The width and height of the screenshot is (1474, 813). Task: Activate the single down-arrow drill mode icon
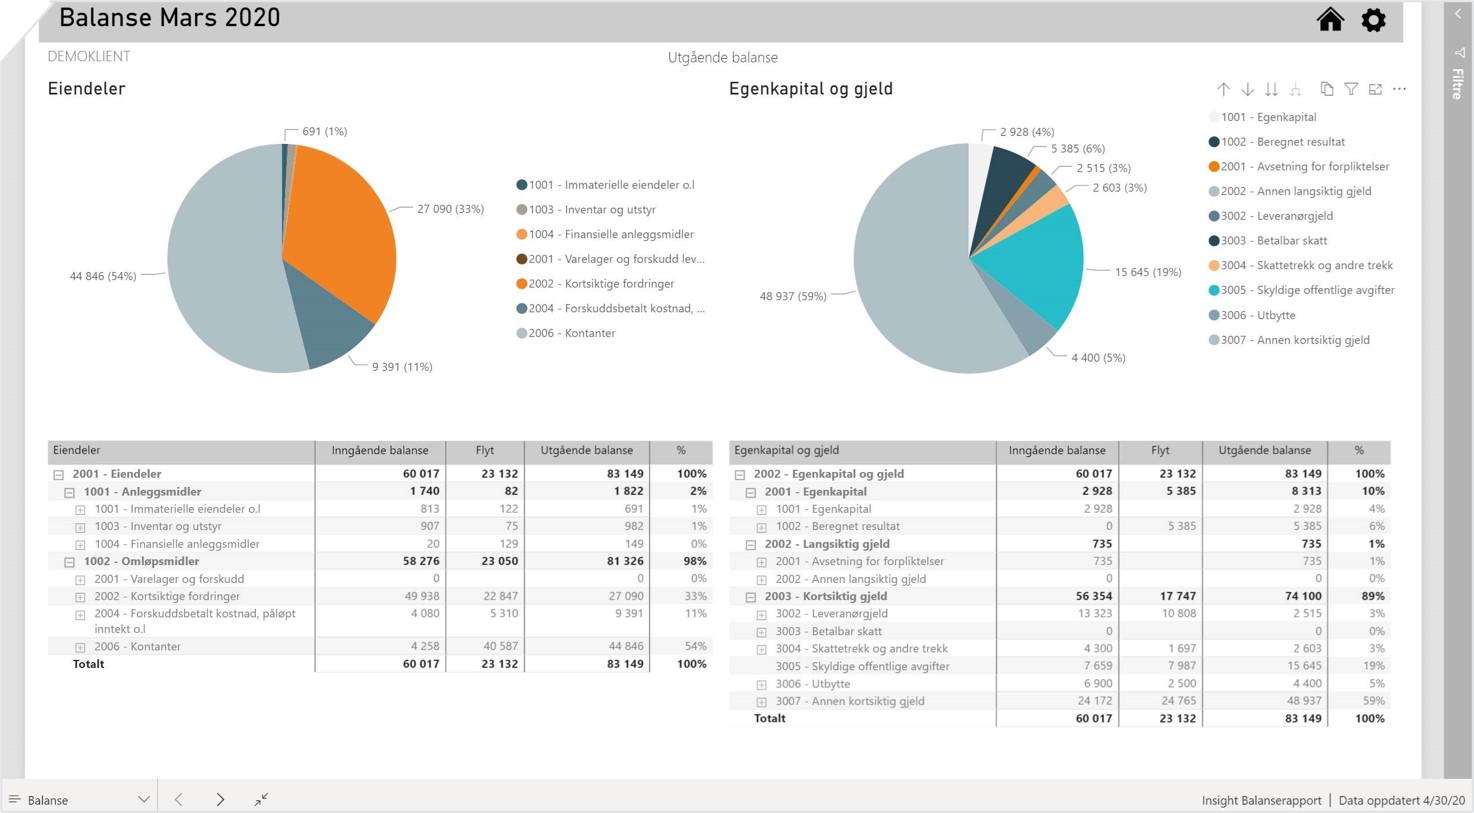pyautogui.click(x=1247, y=90)
